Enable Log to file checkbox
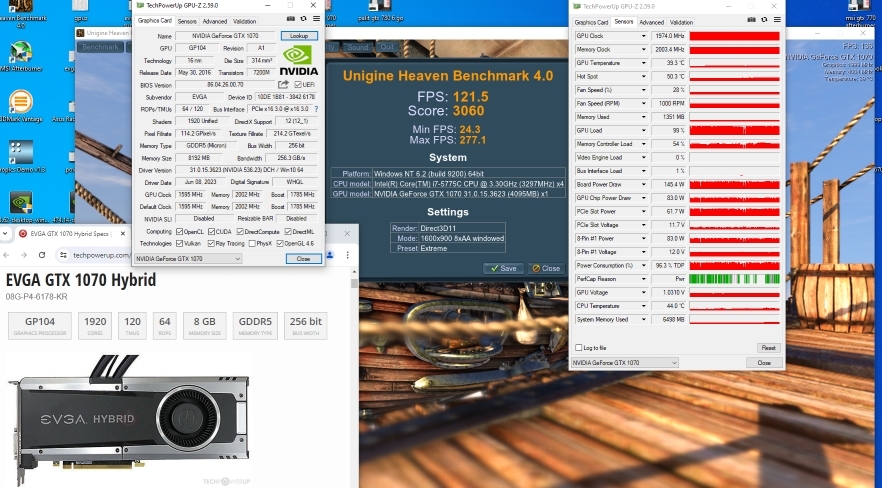The width and height of the screenshot is (882, 488). pyautogui.click(x=578, y=348)
